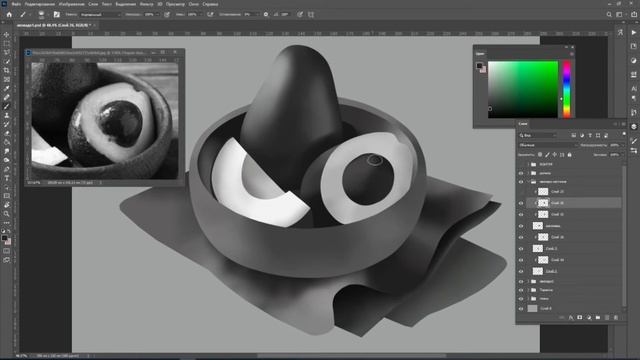640x360 pixels.
Task: Open the 3D menu
Action: (x=160, y=4)
